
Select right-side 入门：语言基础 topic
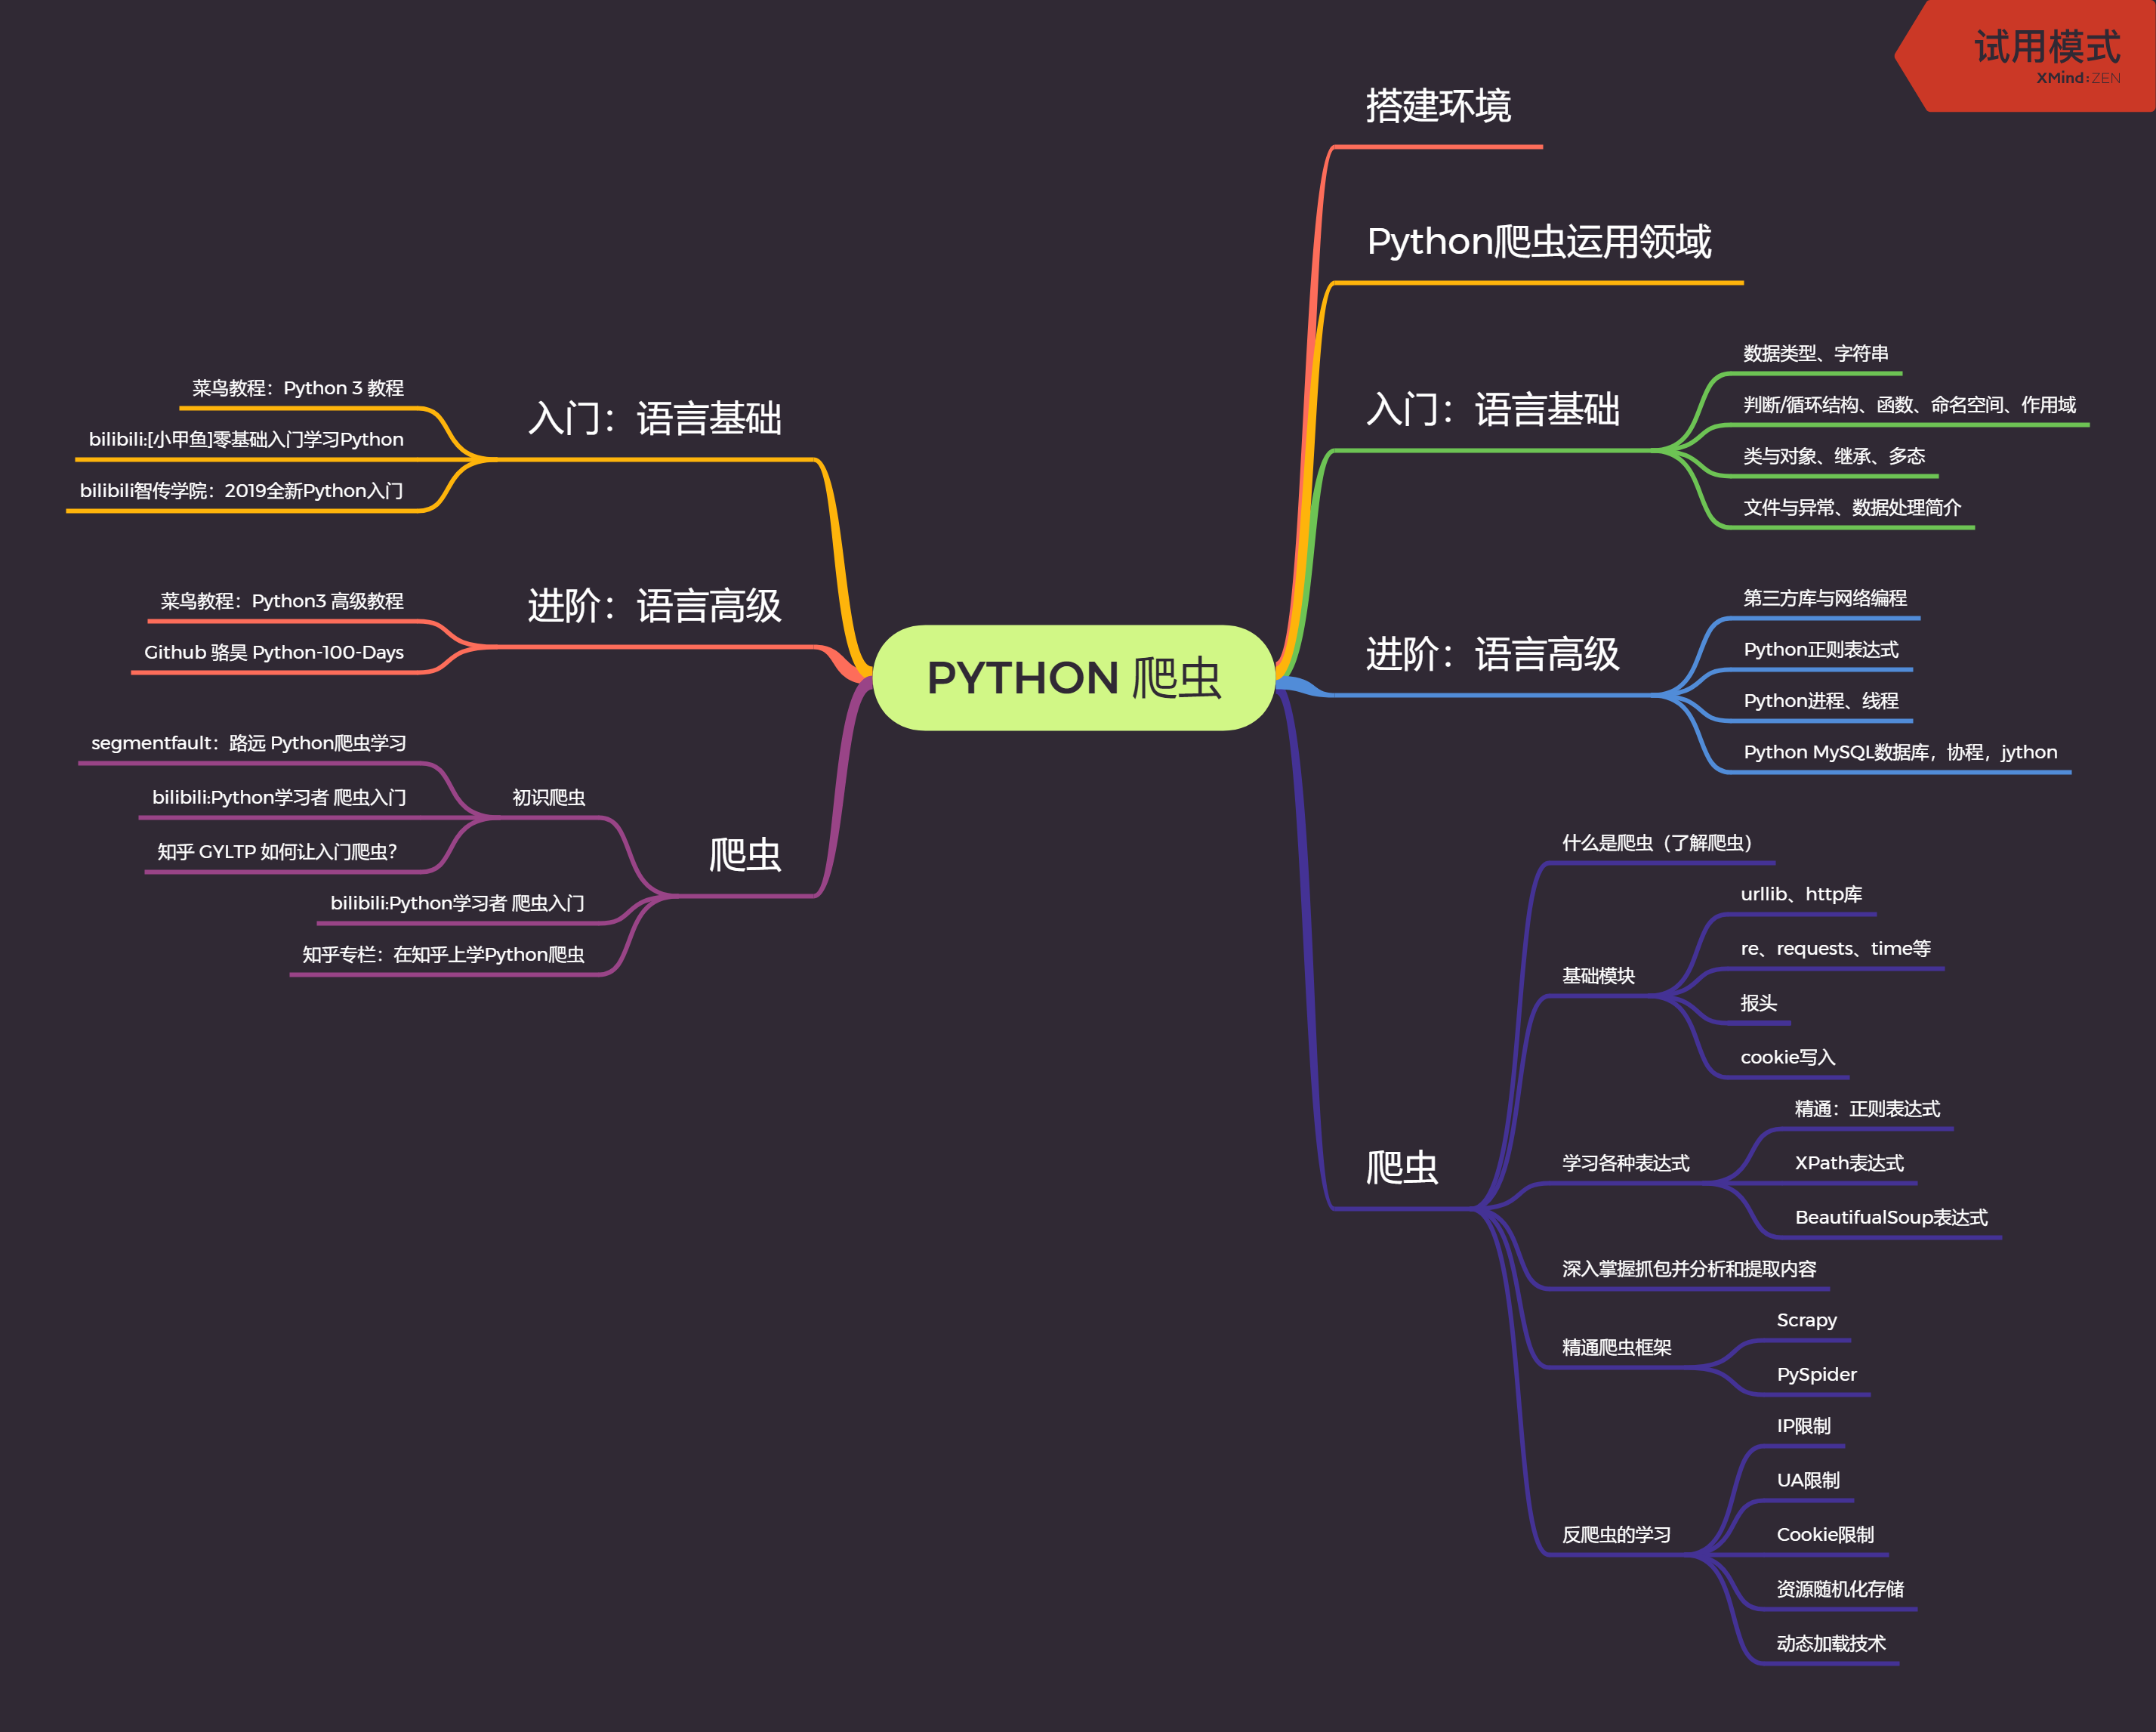(1493, 410)
